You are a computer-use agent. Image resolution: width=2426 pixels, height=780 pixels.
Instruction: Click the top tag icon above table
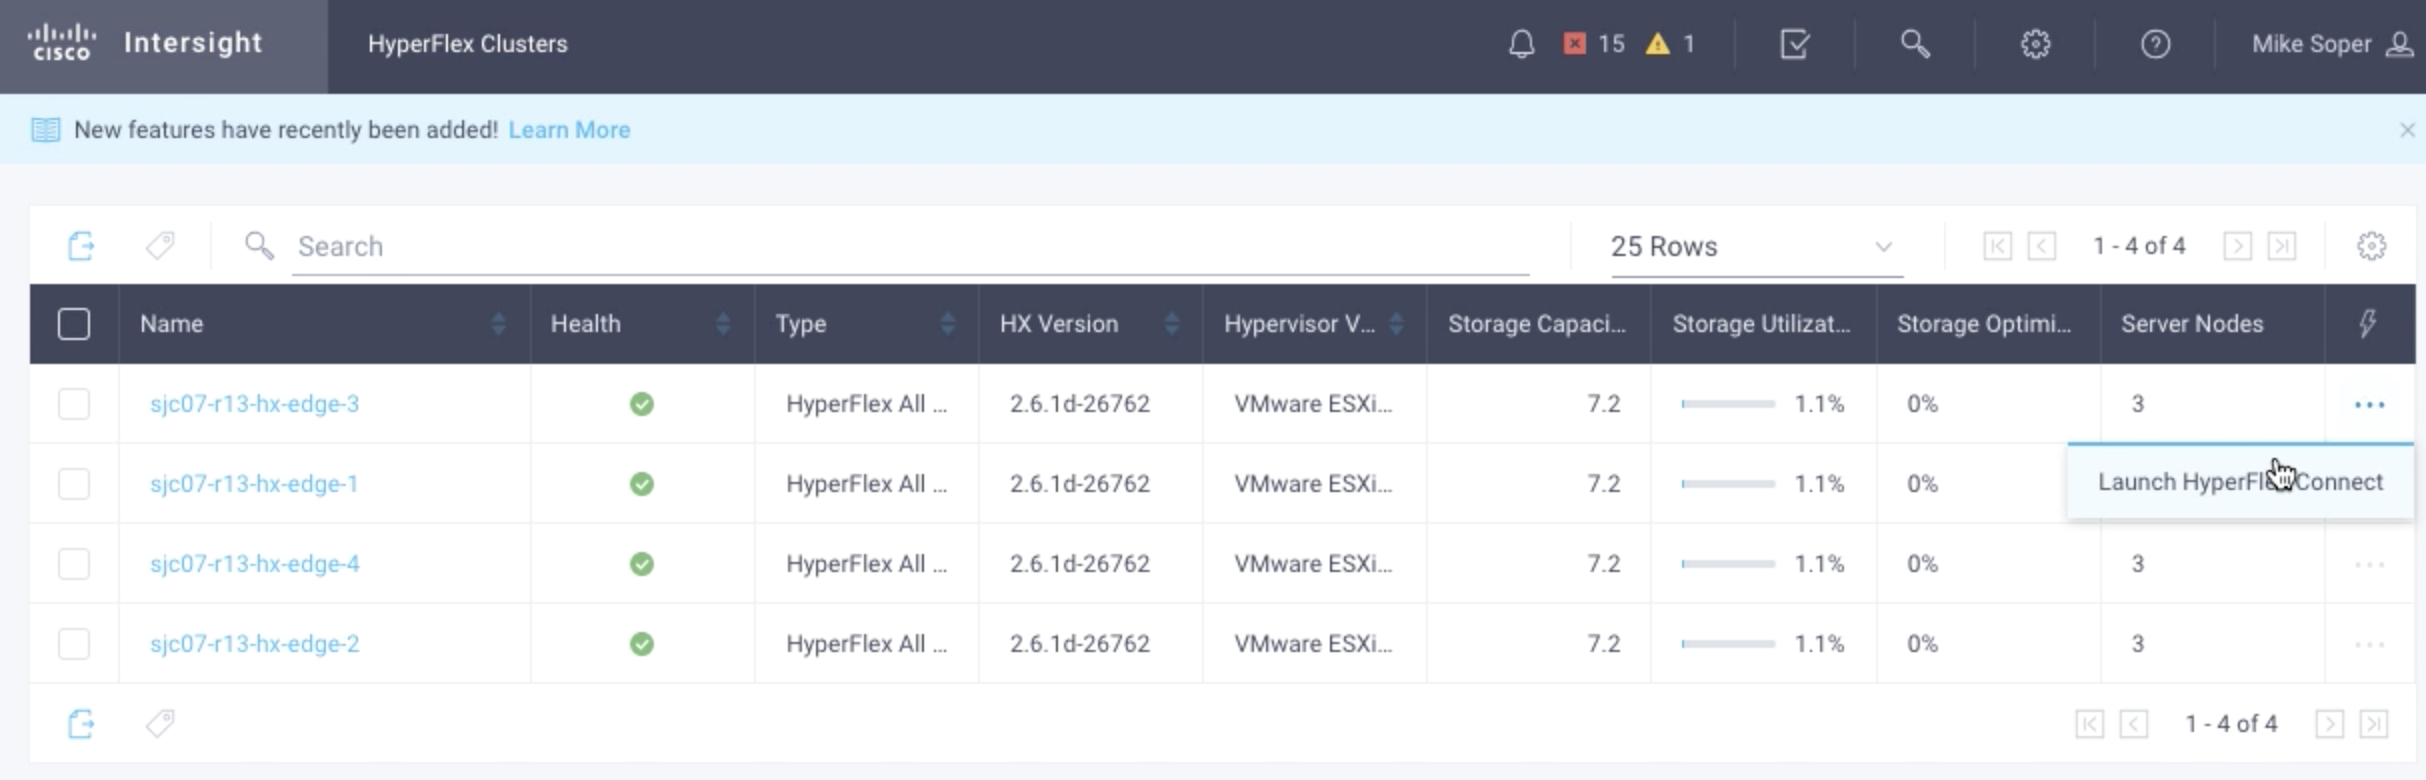[x=160, y=245]
